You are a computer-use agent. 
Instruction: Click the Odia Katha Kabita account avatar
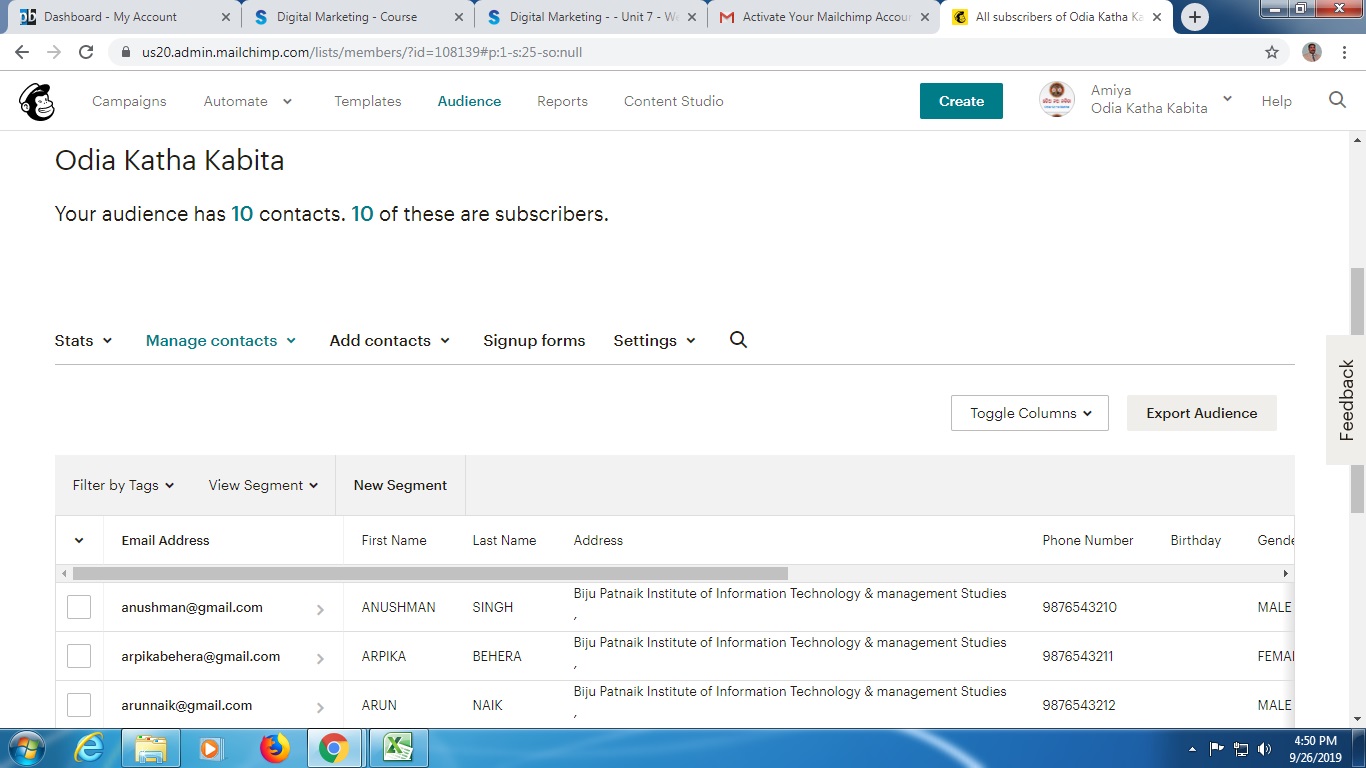tap(1057, 100)
